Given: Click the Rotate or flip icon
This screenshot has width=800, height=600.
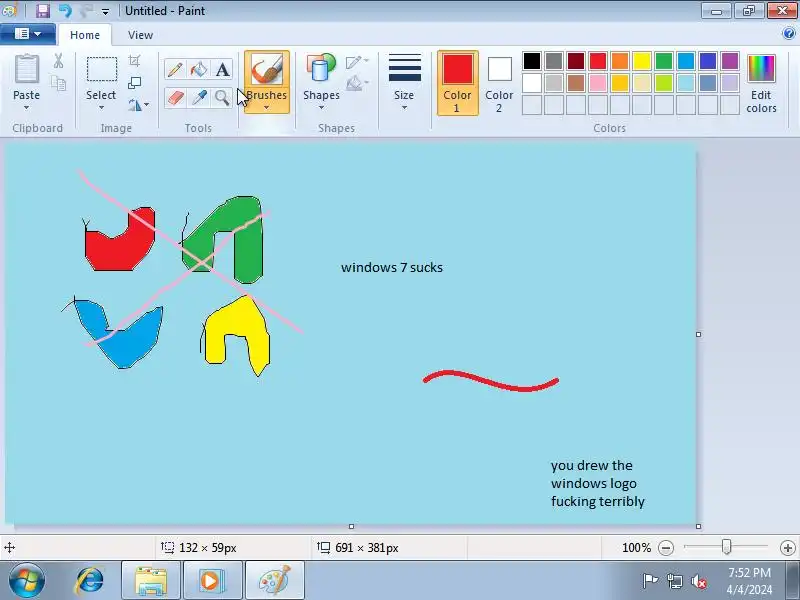Looking at the screenshot, I should [135, 105].
